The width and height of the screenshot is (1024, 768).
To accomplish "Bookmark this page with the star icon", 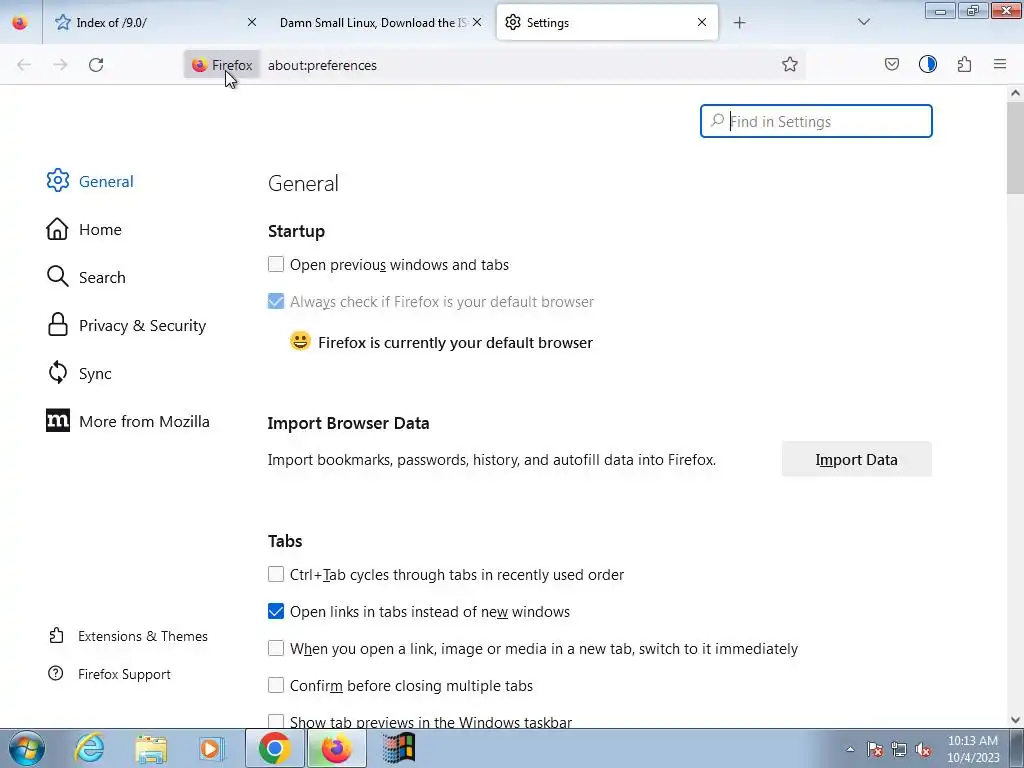I will tap(790, 64).
